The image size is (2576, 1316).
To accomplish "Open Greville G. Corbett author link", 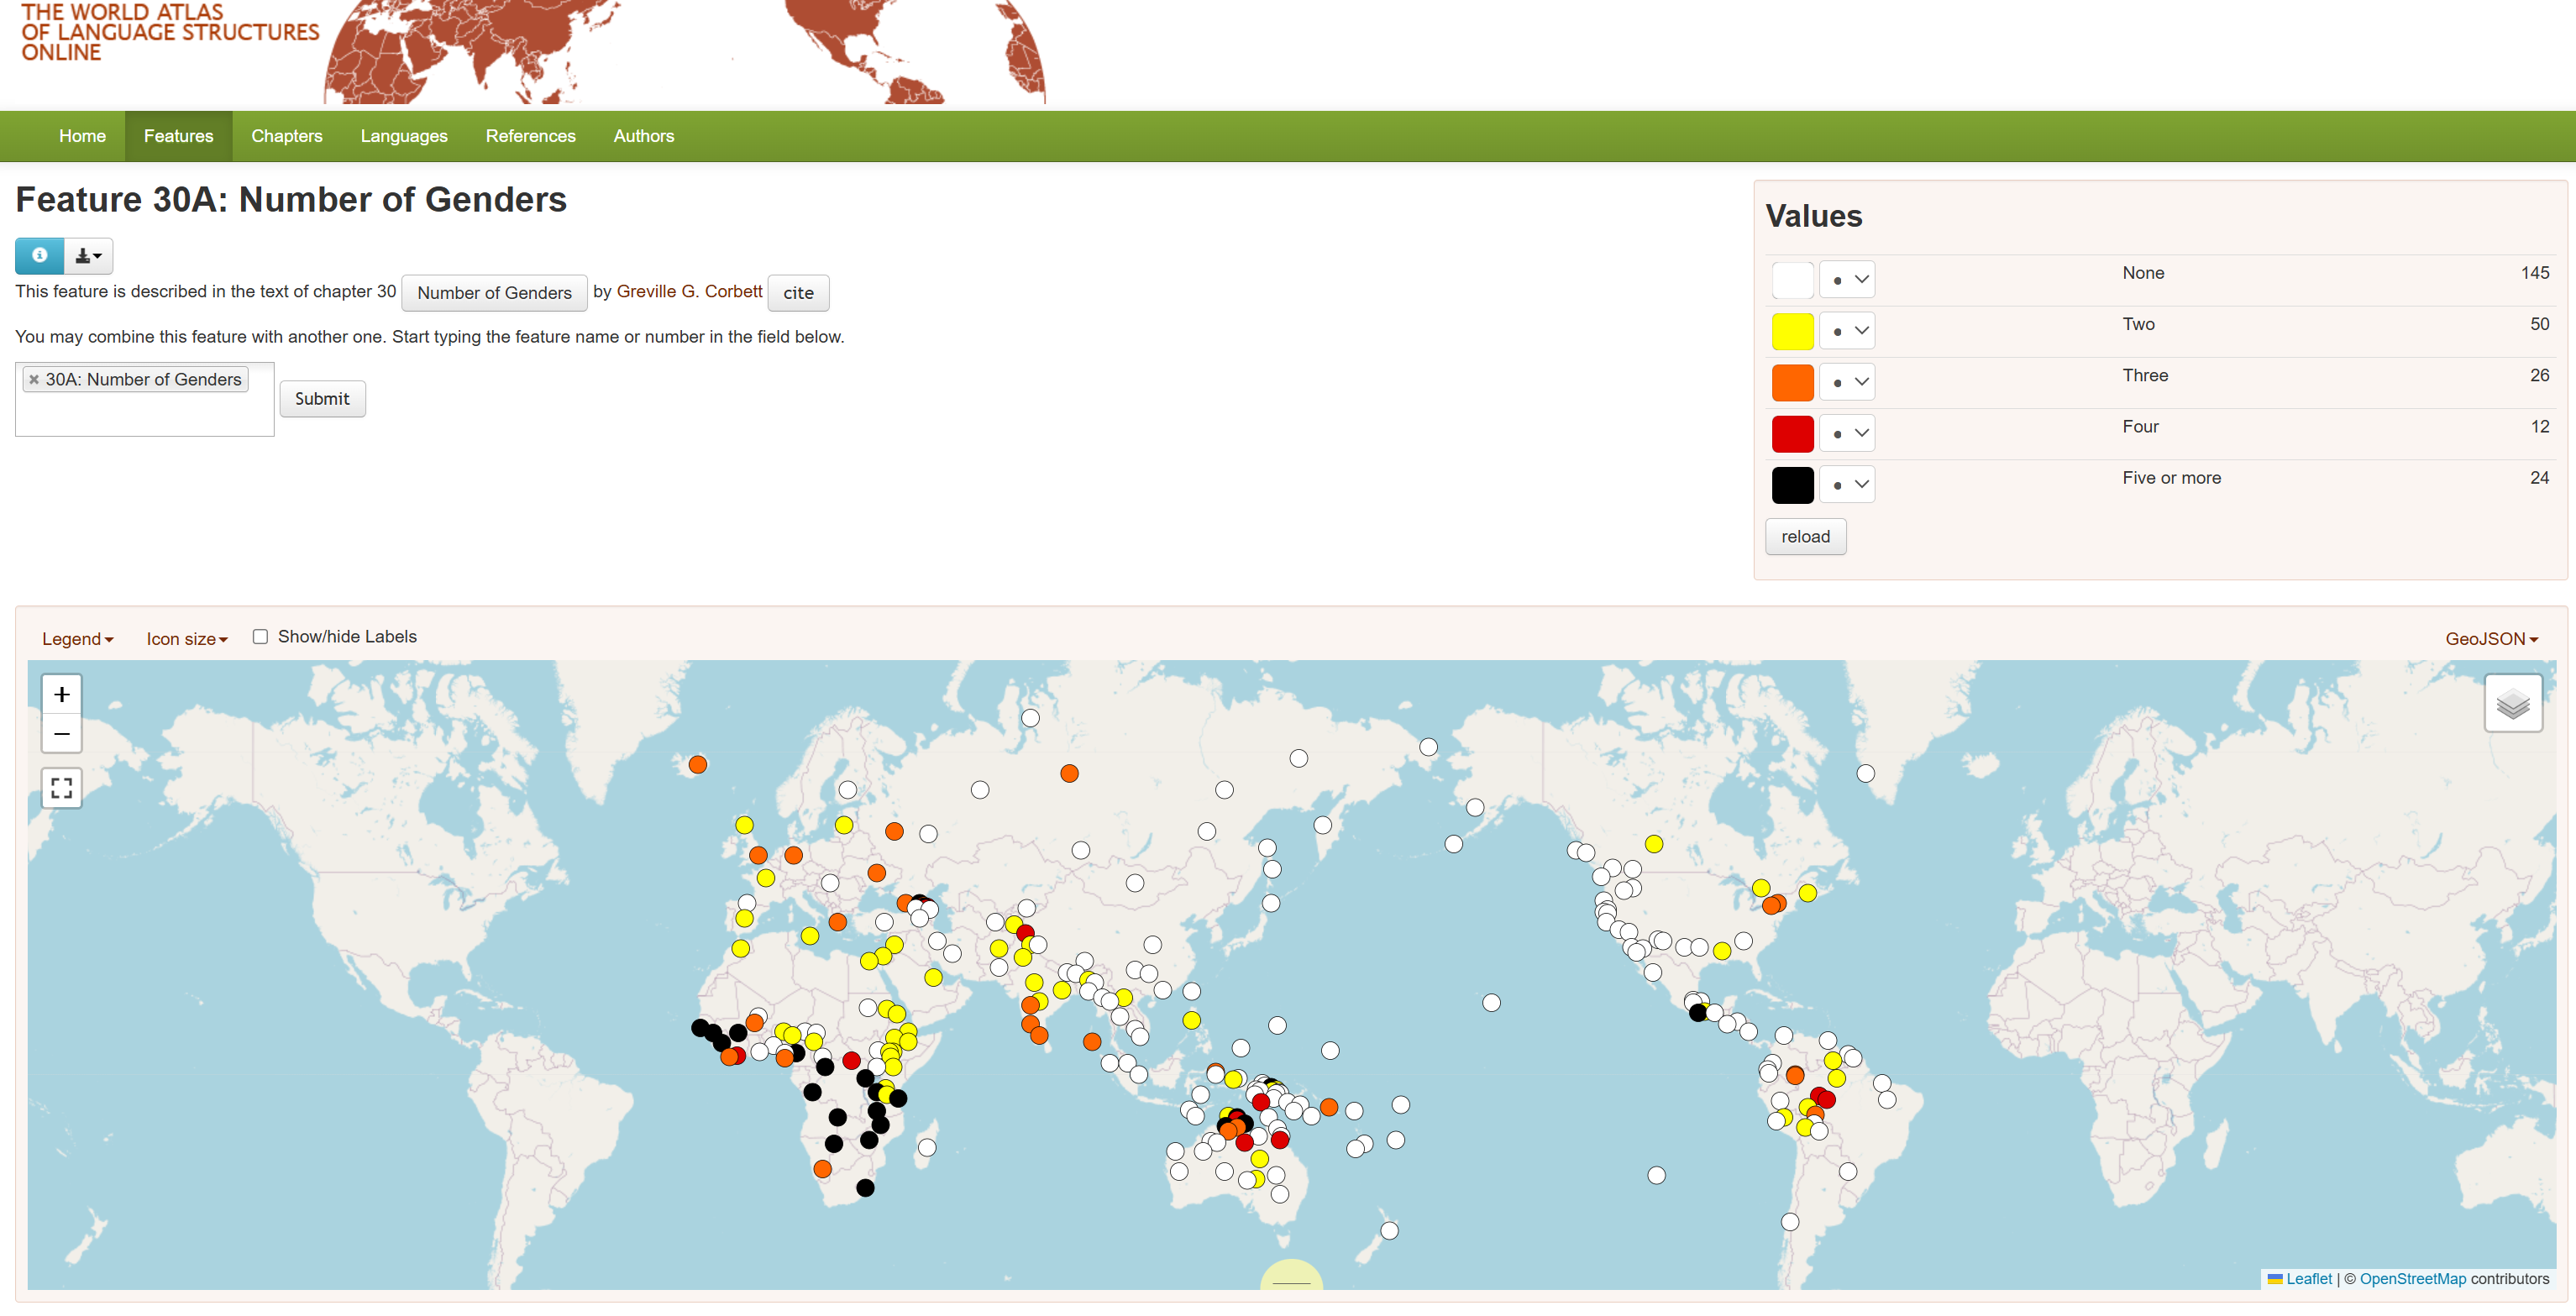I will [689, 291].
